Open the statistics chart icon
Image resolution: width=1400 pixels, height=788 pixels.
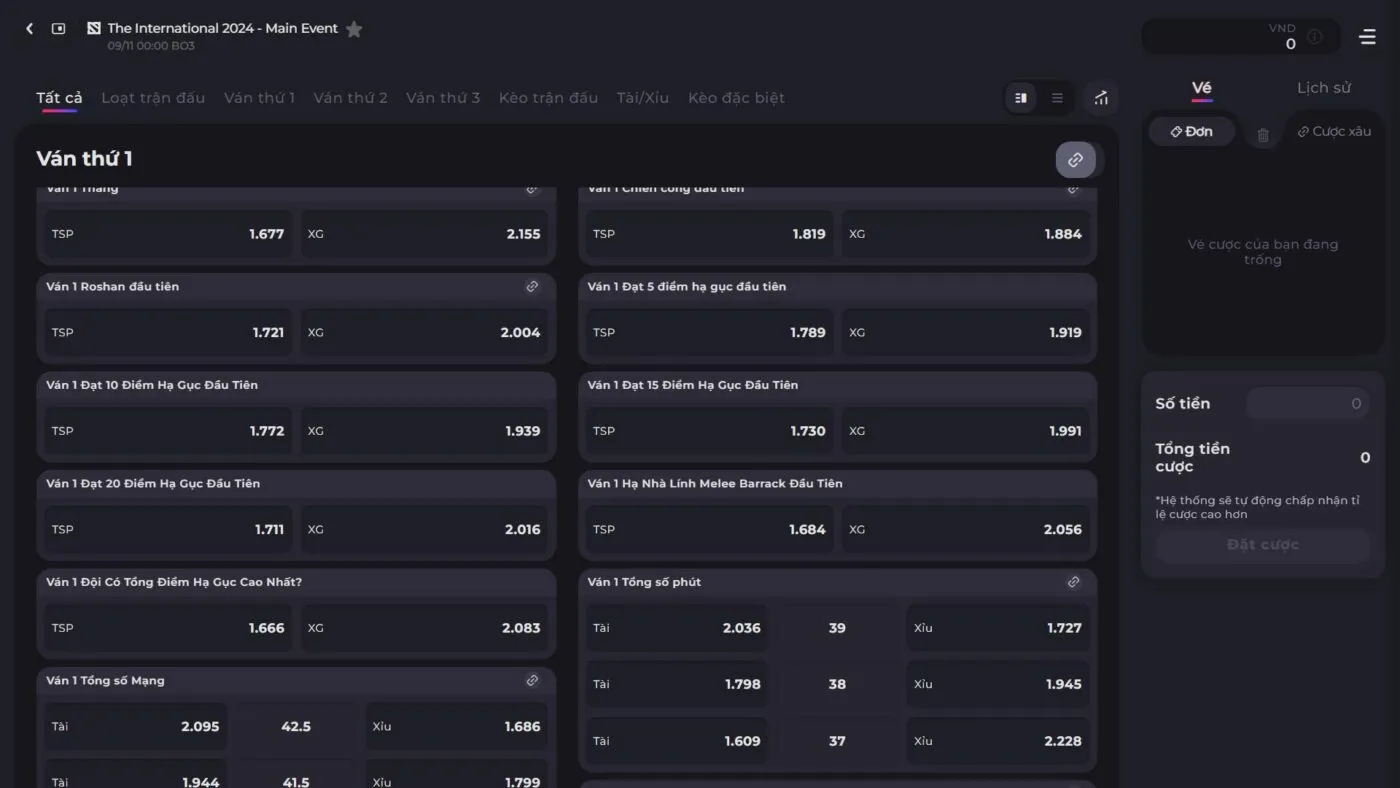pyautogui.click(x=1100, y=97)
